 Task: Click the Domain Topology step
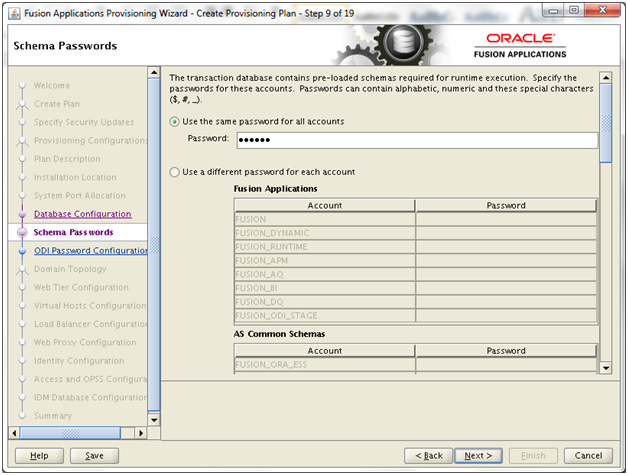[70, 269]
